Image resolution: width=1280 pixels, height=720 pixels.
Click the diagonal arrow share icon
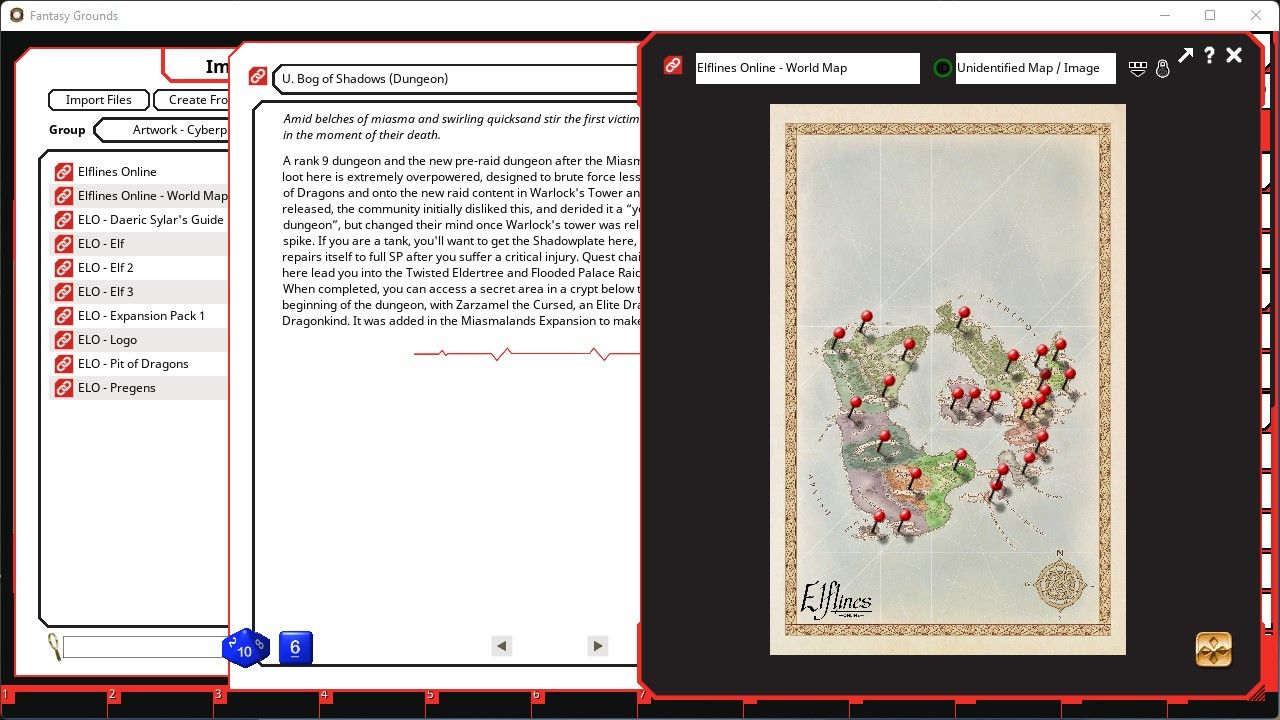pyautogui.click(x=1185, y=56)
